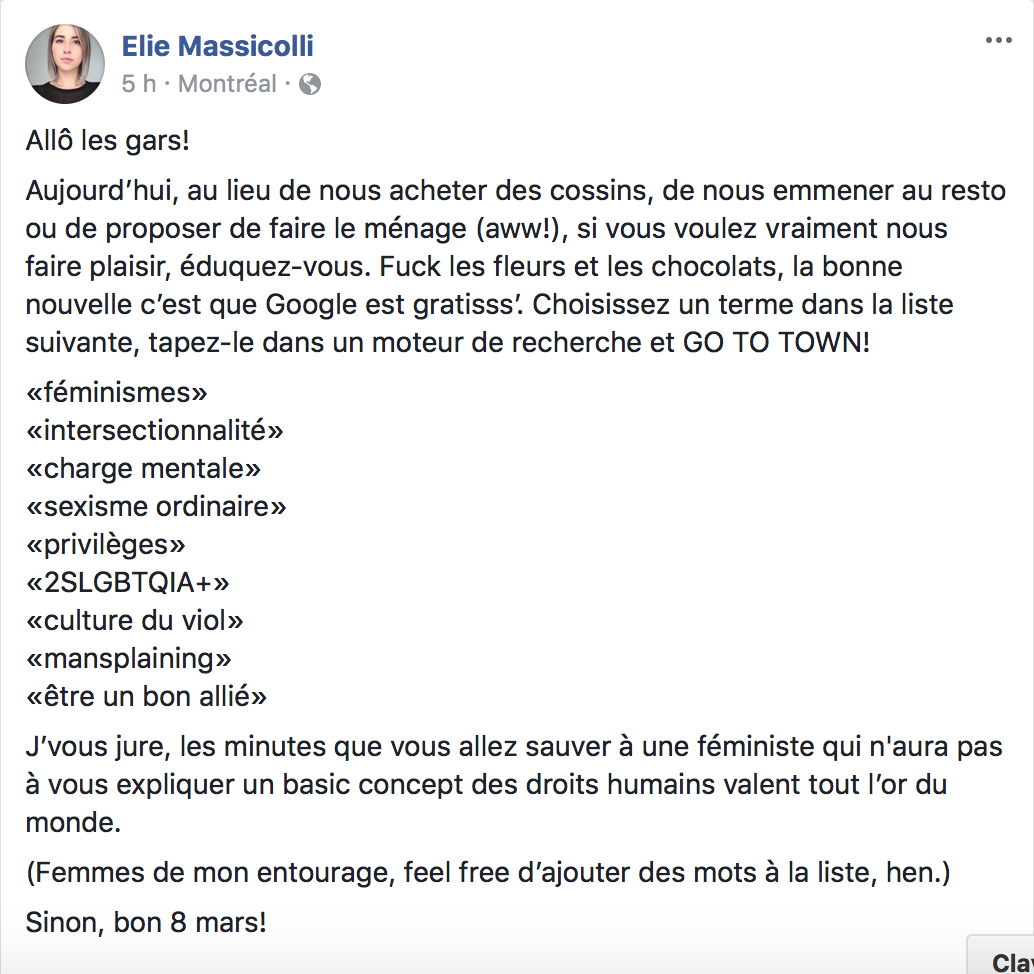
Task: Click the term «culture du viol»
Action: [x=135, y=621]
